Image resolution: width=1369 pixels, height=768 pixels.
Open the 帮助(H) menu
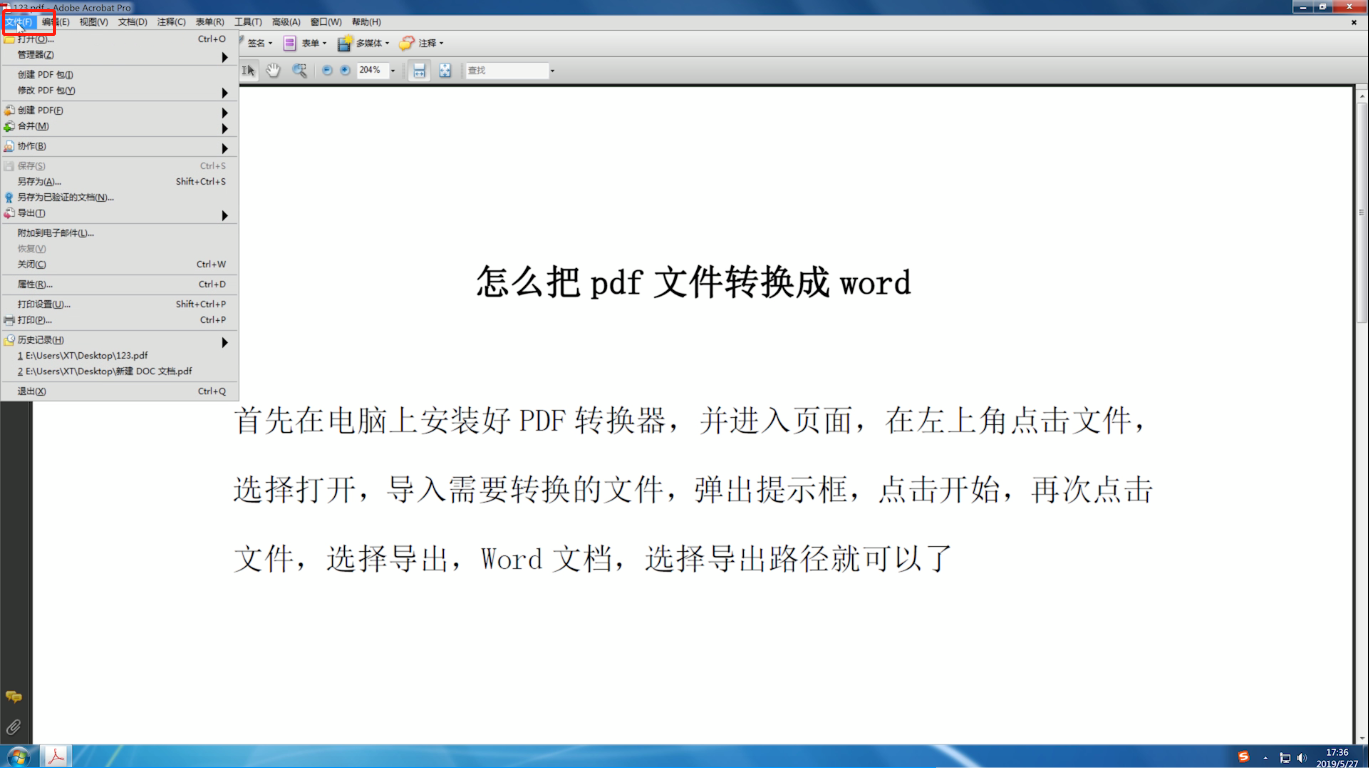[366, 22]
